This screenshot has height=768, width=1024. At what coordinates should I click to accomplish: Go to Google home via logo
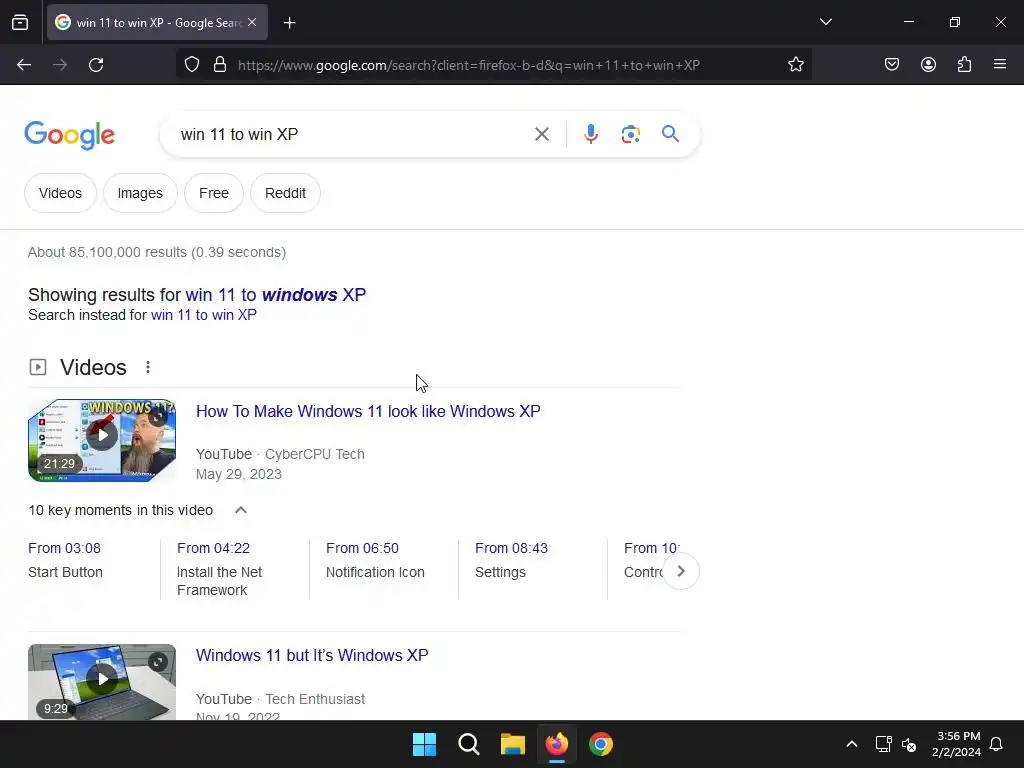[70, 135]
